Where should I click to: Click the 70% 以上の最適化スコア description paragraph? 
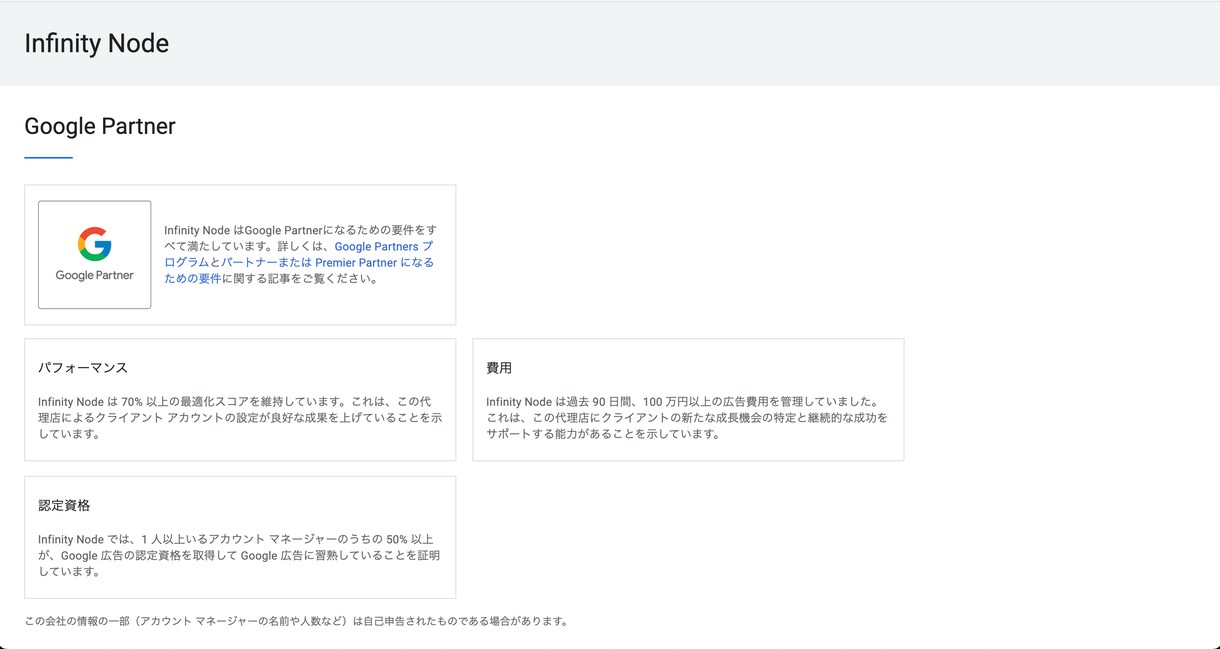pyautogui.click(x=240, y=418)
